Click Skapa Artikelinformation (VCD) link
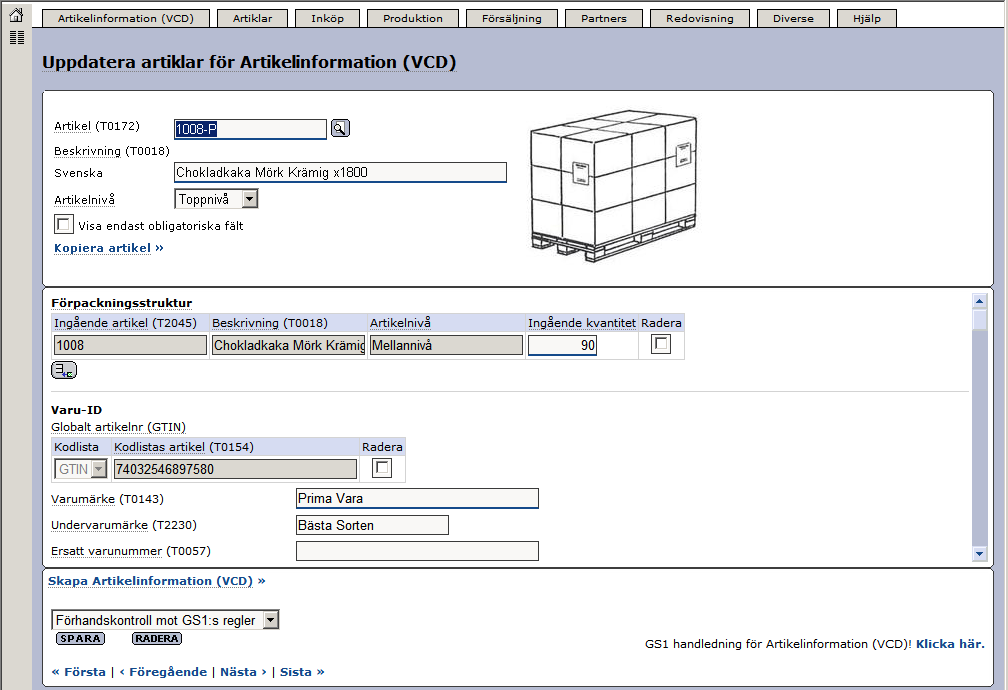This screenshot has height=690, width=1008. coord(156,581)
